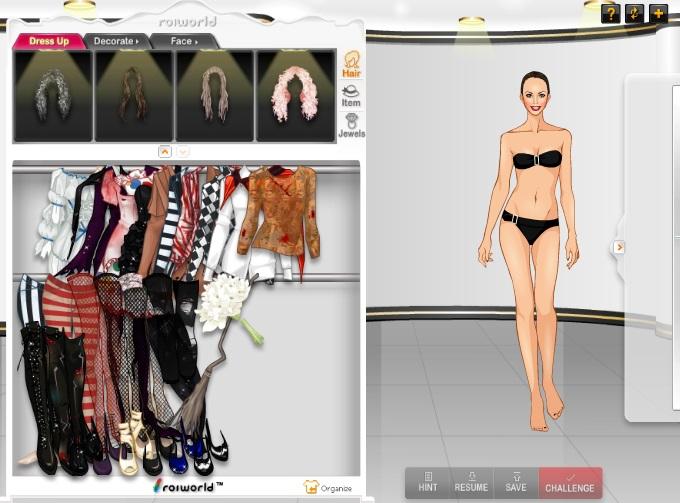
Task: Click the refresh arrows icon at top right
Action: pyautogui.click(x=635, y=13)
